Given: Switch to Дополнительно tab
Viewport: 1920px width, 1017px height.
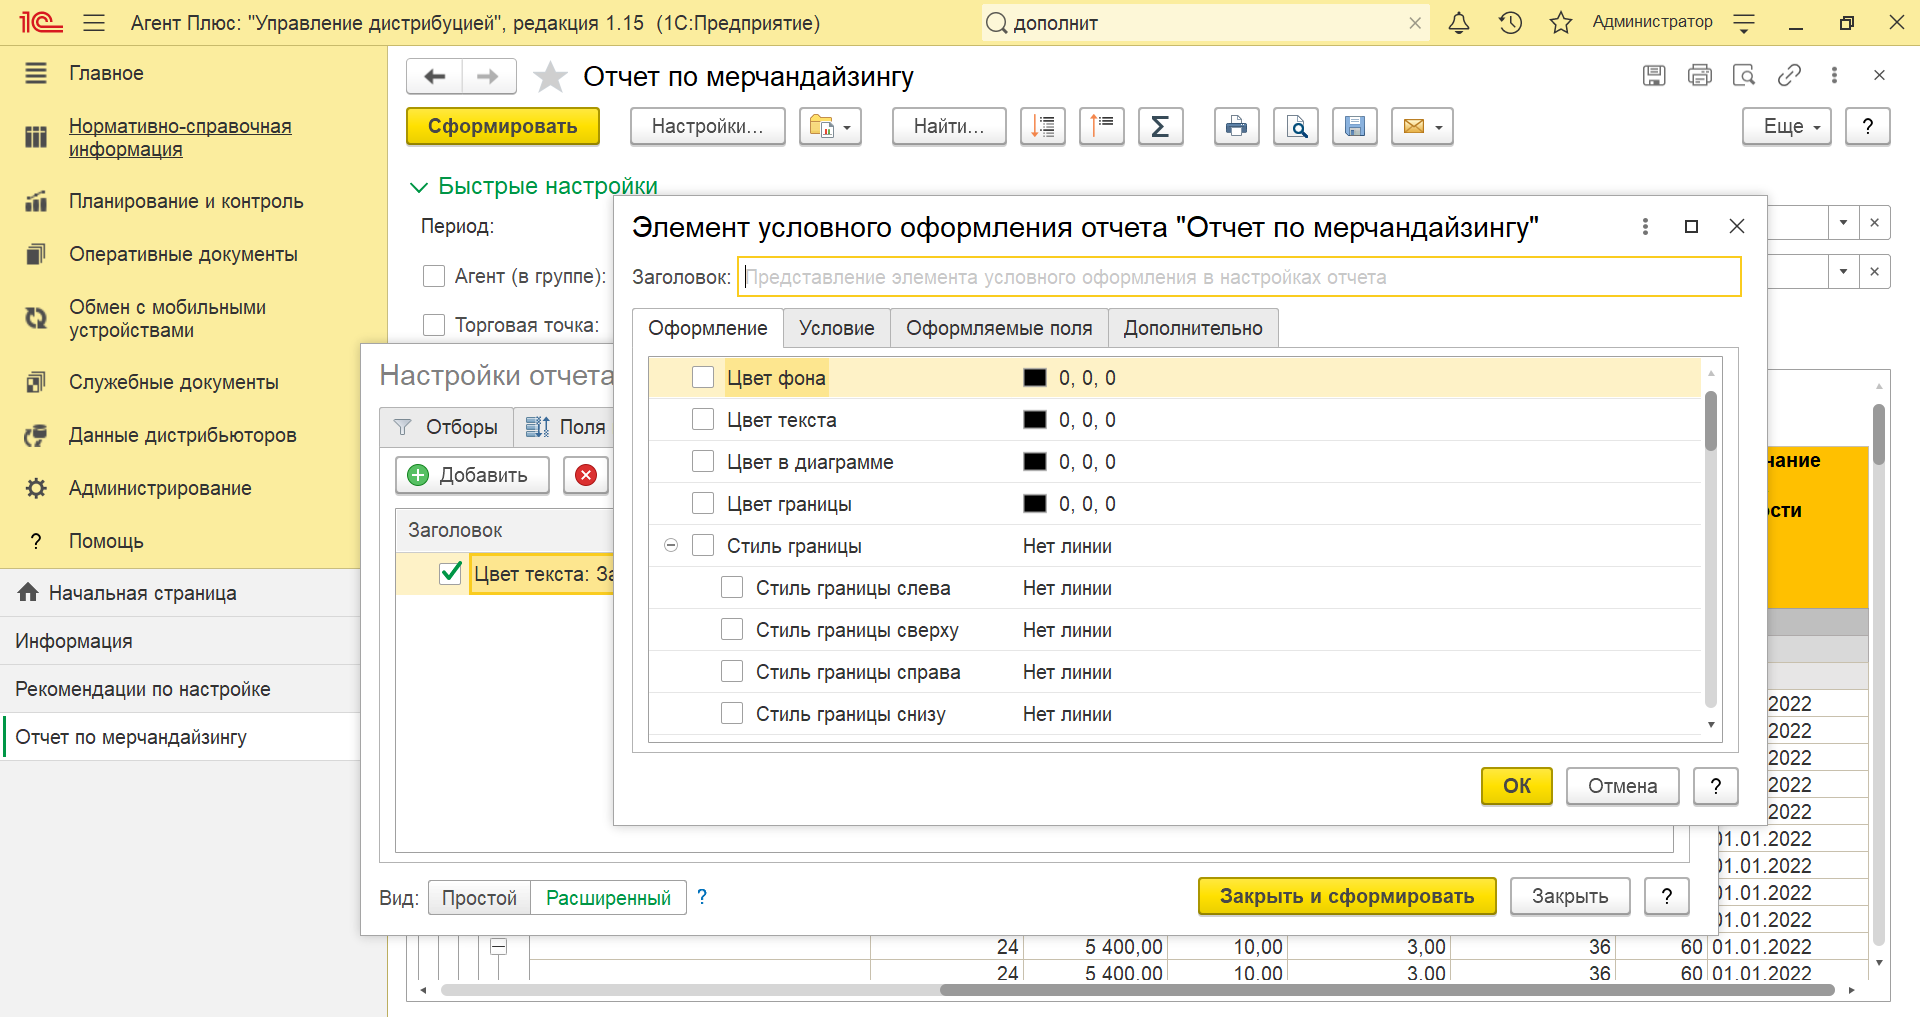Looking at the screenshot, I should 1193,328.
